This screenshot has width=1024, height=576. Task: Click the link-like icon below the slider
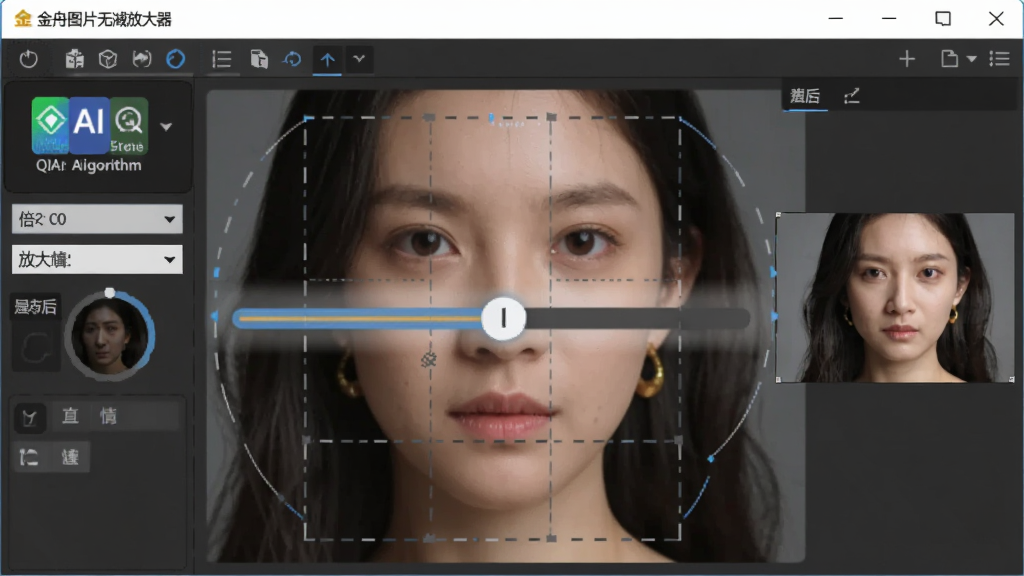428,359
